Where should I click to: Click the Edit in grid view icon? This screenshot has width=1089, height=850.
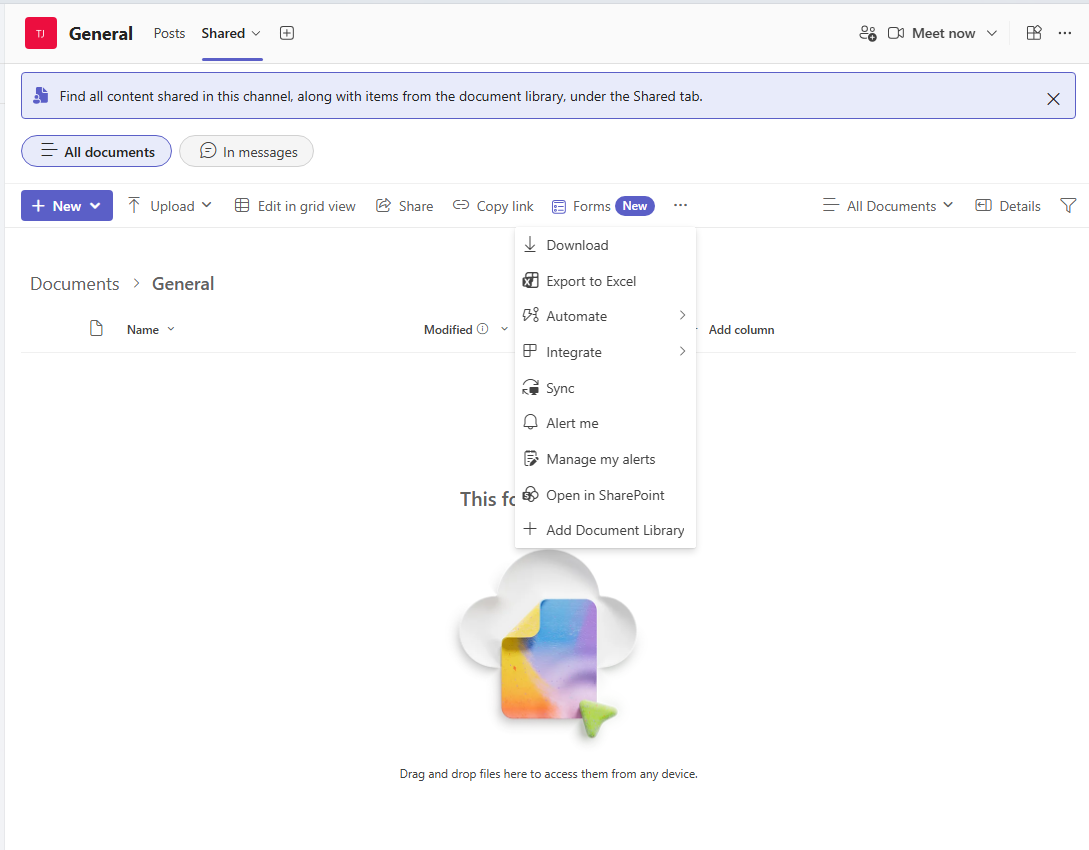(241, 205)
